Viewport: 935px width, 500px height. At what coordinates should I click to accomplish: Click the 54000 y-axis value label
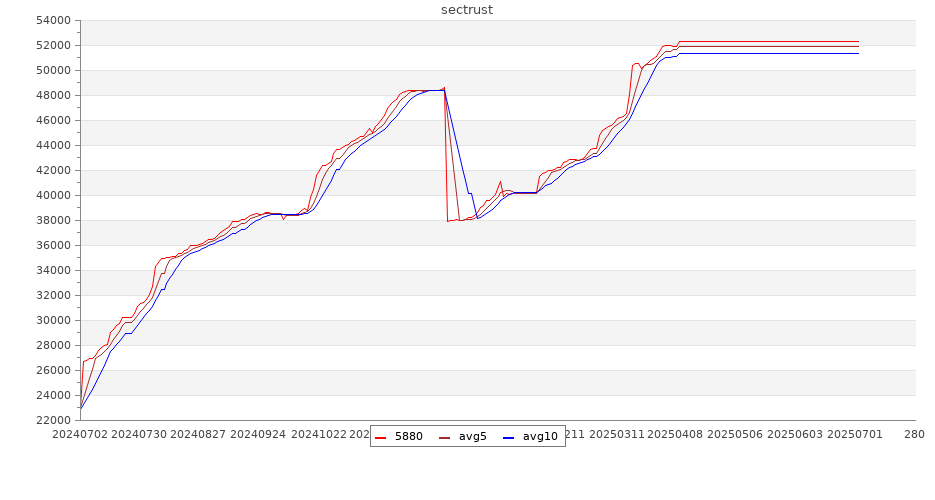click(x=53, y=20)
